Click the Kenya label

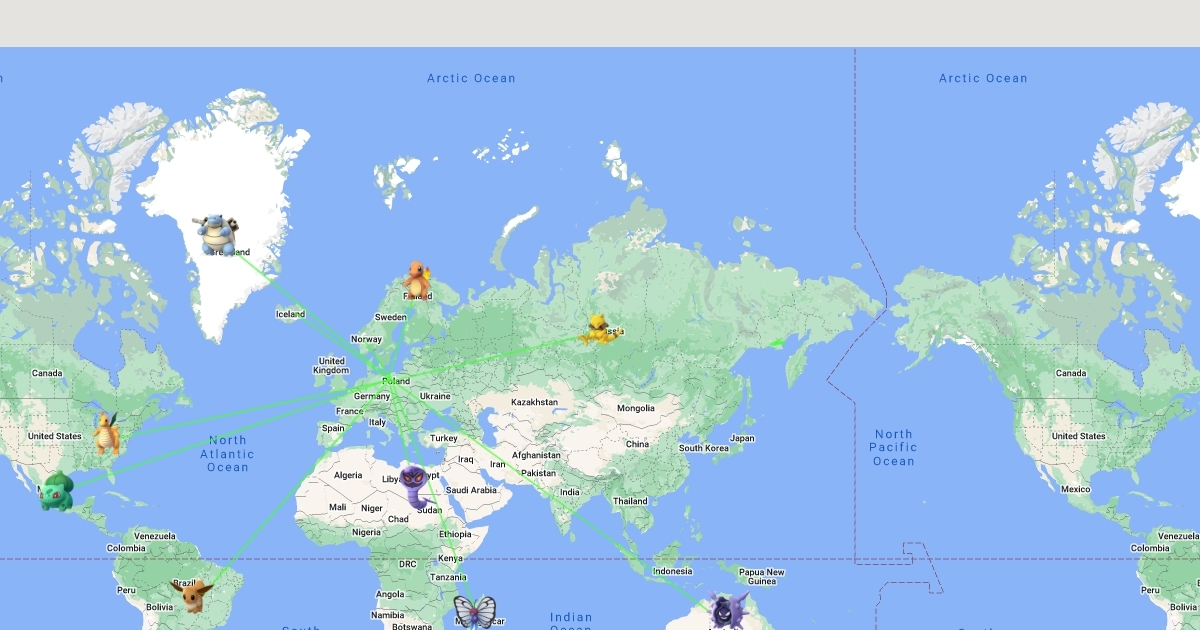[x=451, y=558]
